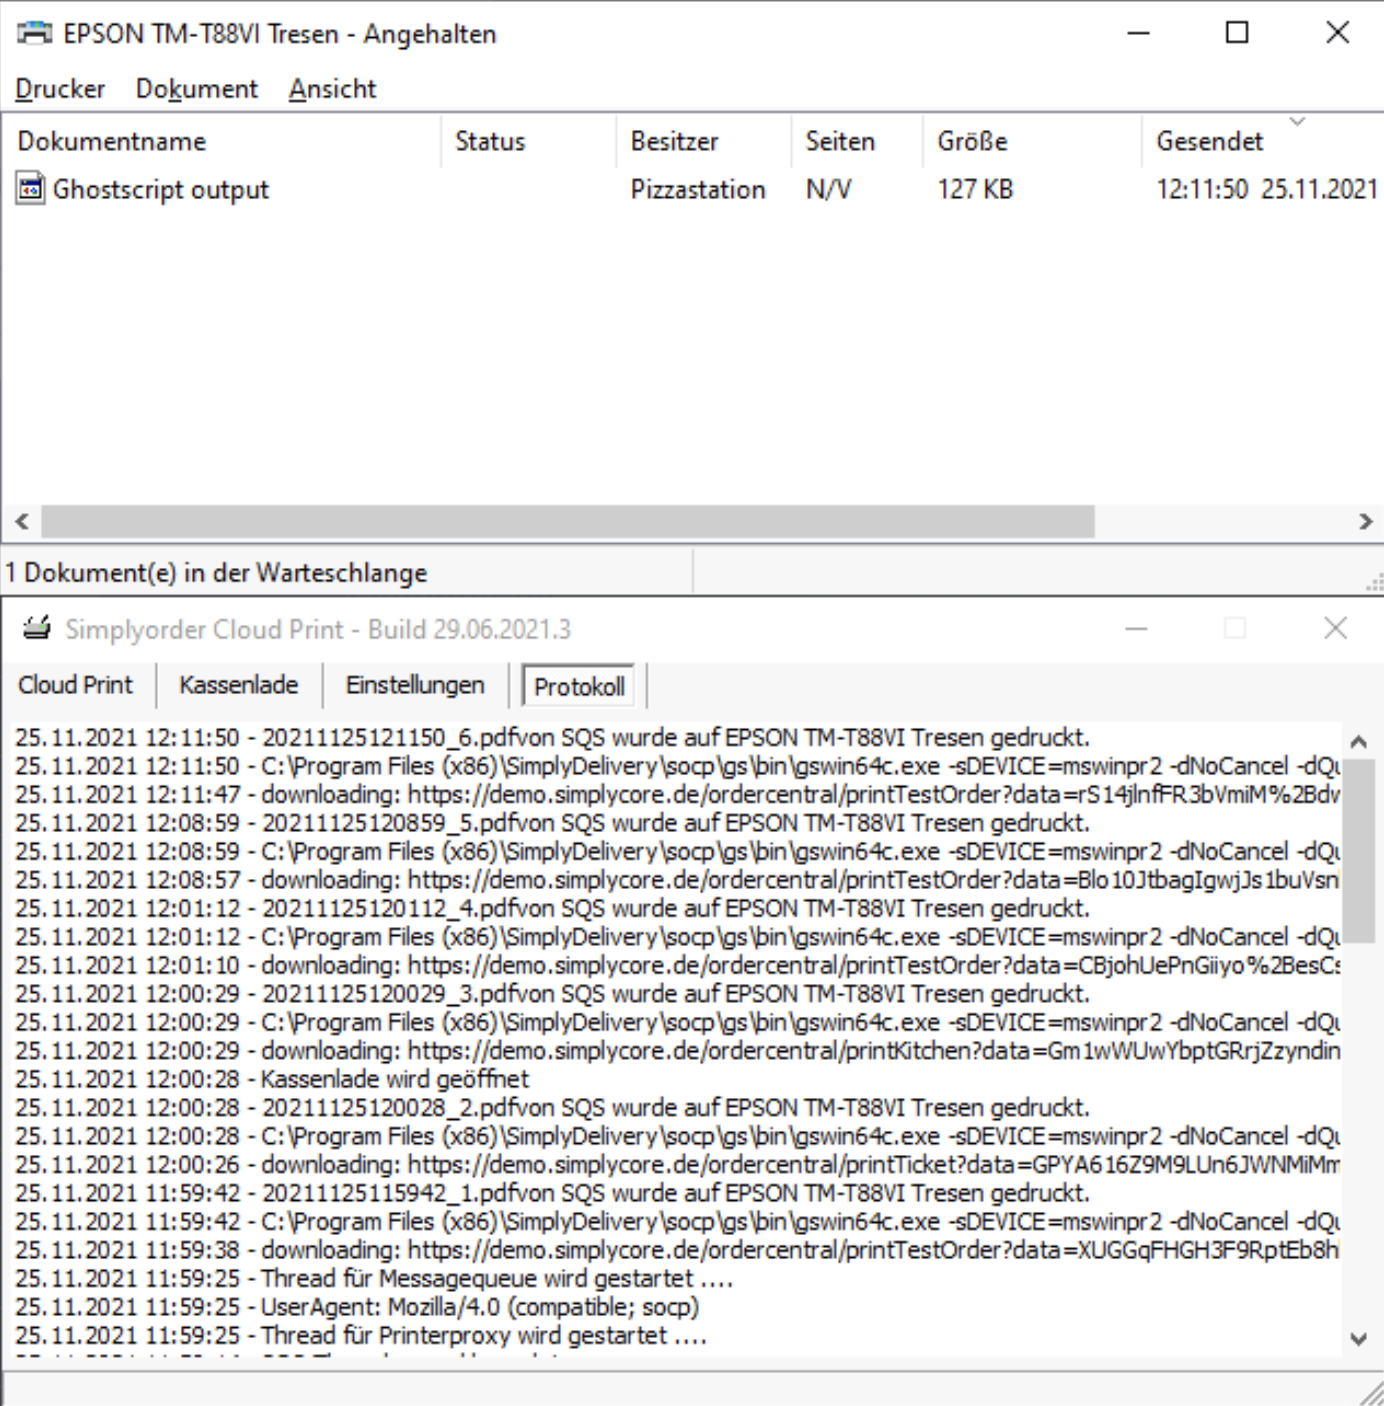Click log line 'Kassenlade wird geöffnet'
This screenshot has height=1406, width=1384.
(x=272, y=1079)
